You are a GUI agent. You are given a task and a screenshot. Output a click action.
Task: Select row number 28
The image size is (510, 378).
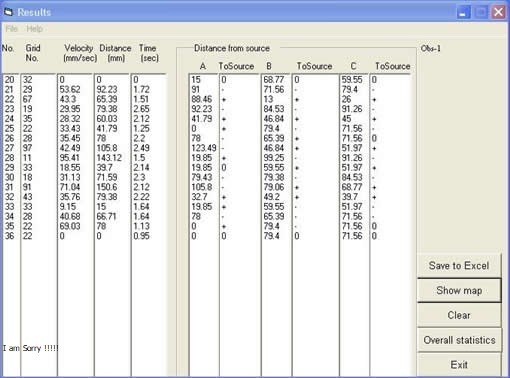10,158
